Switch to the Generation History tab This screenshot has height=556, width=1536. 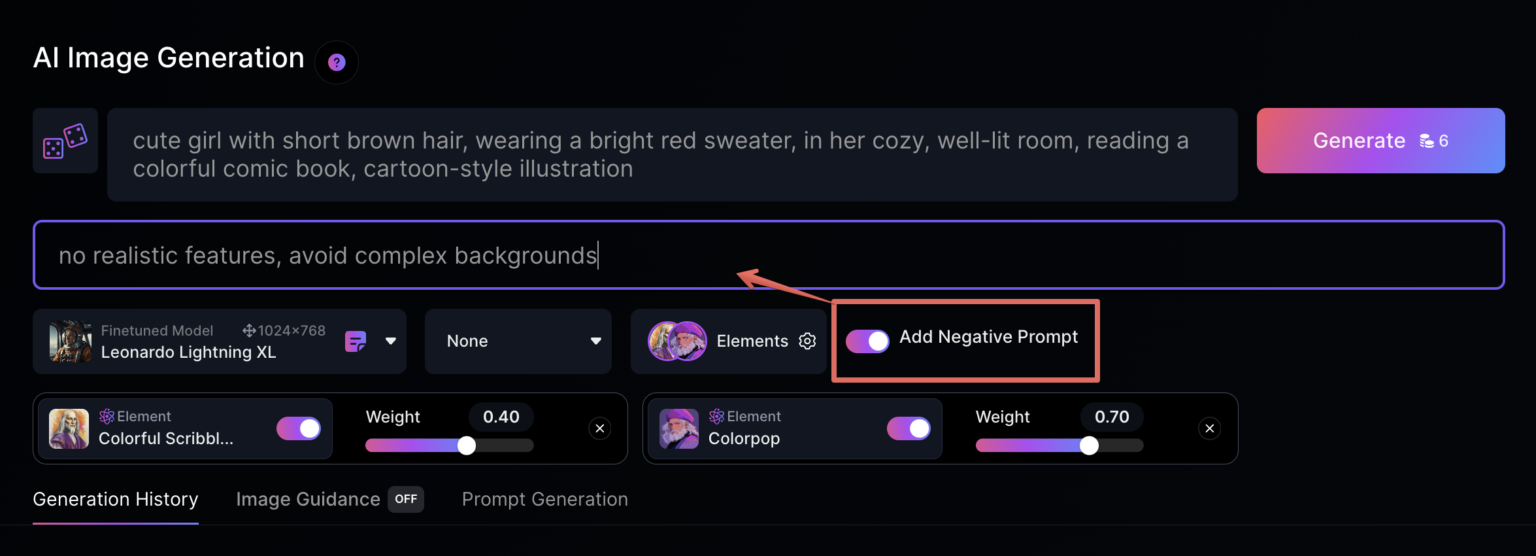[x=115, y=499]
